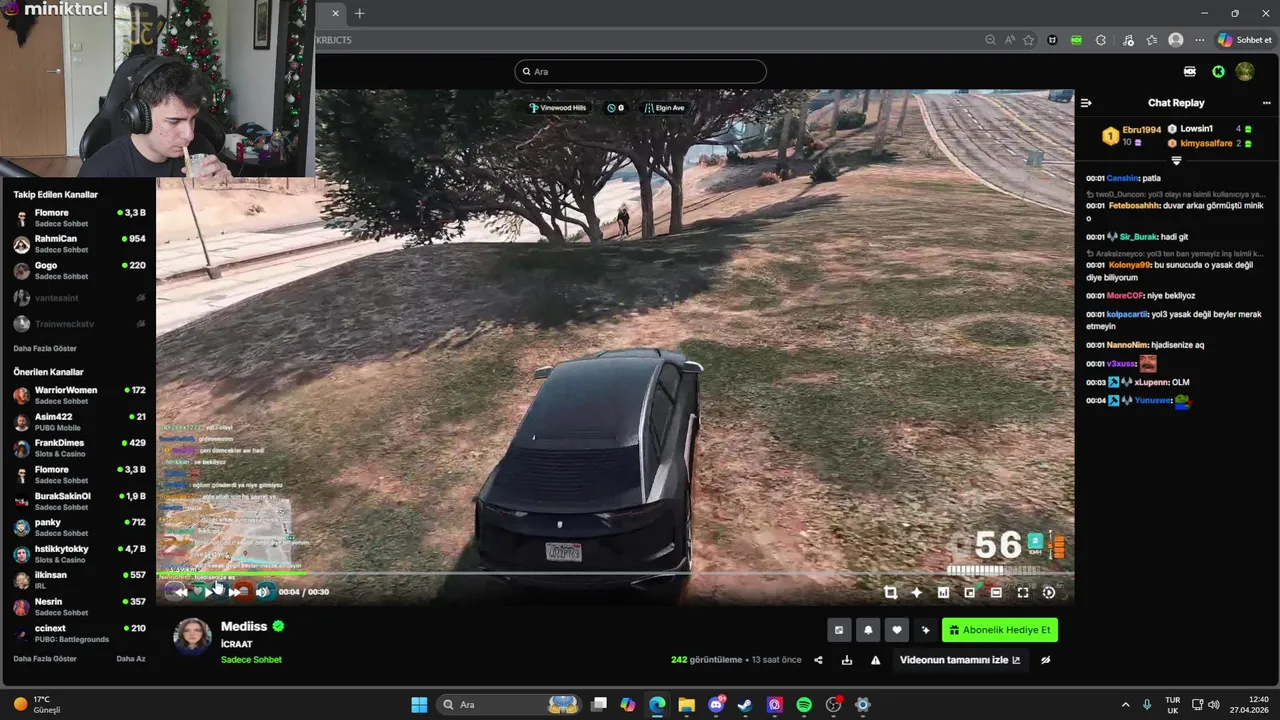
Task: Open video stats bar-chart icon
Action: [943, 592]
